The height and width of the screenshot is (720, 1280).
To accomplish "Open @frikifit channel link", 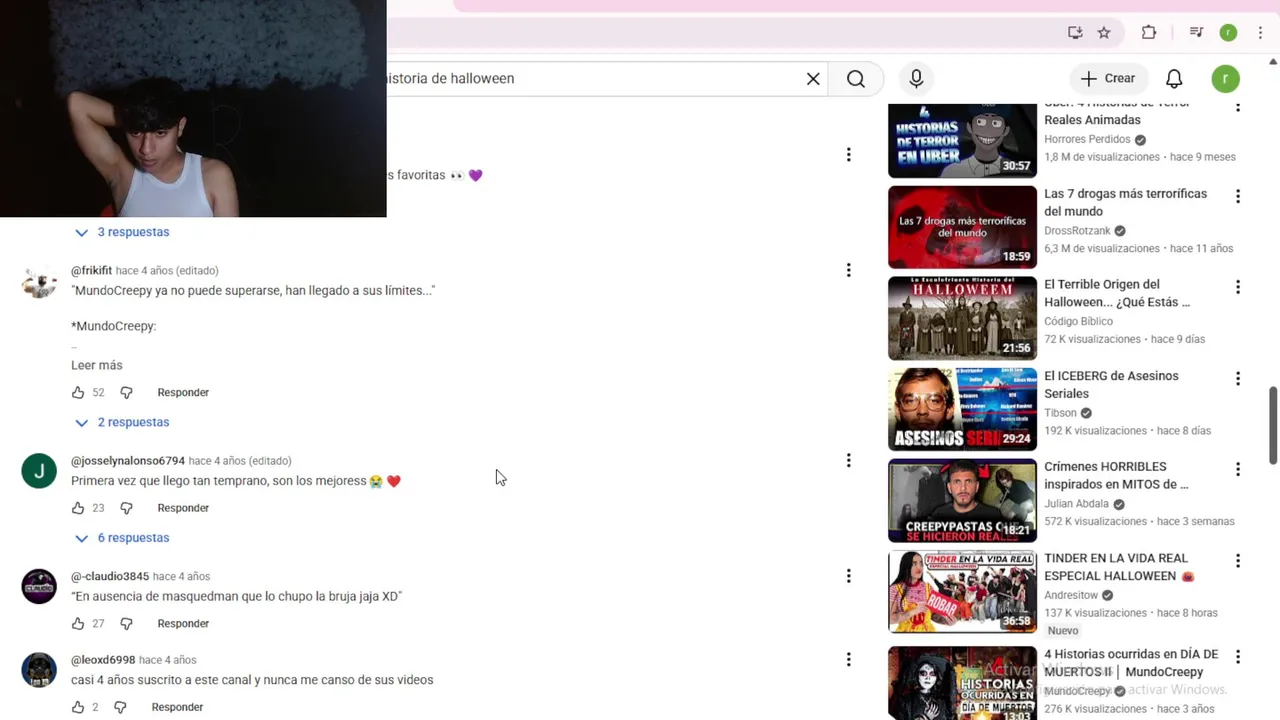I will (91, 271).
